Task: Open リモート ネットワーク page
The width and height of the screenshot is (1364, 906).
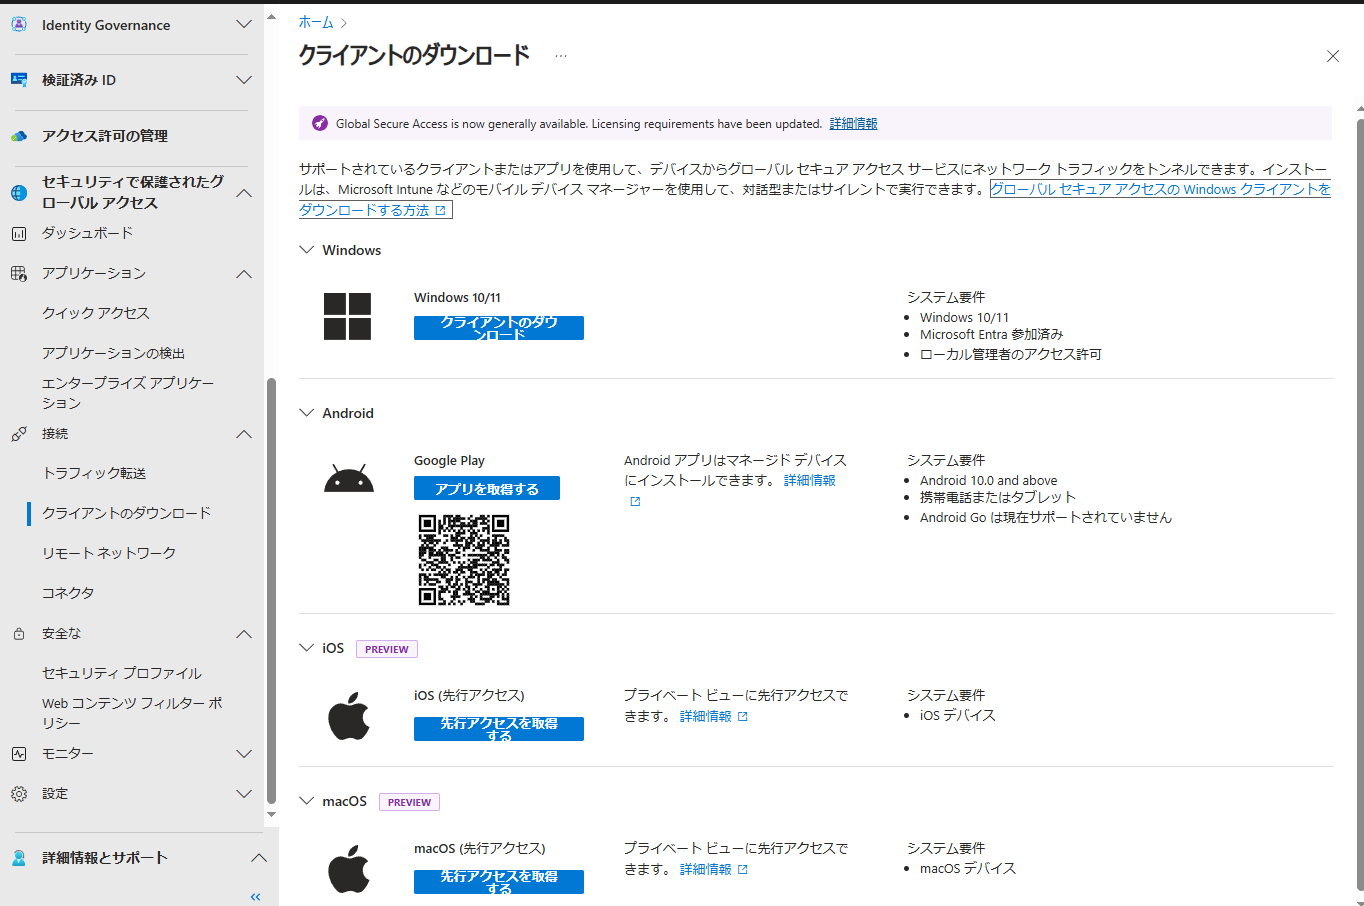Action: click(109, 553)
